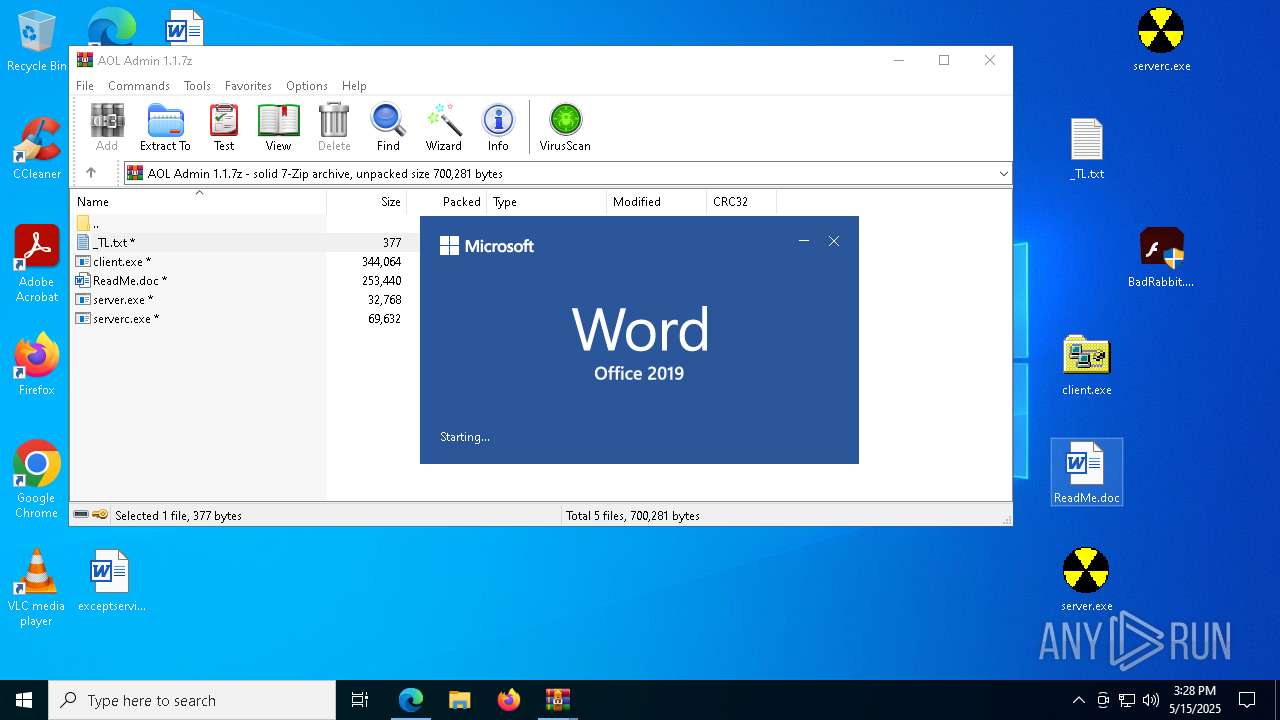Show hidden tray icons chevron
The height and width of the screenshot is (720, 1280).
(x=1078, y=700)
